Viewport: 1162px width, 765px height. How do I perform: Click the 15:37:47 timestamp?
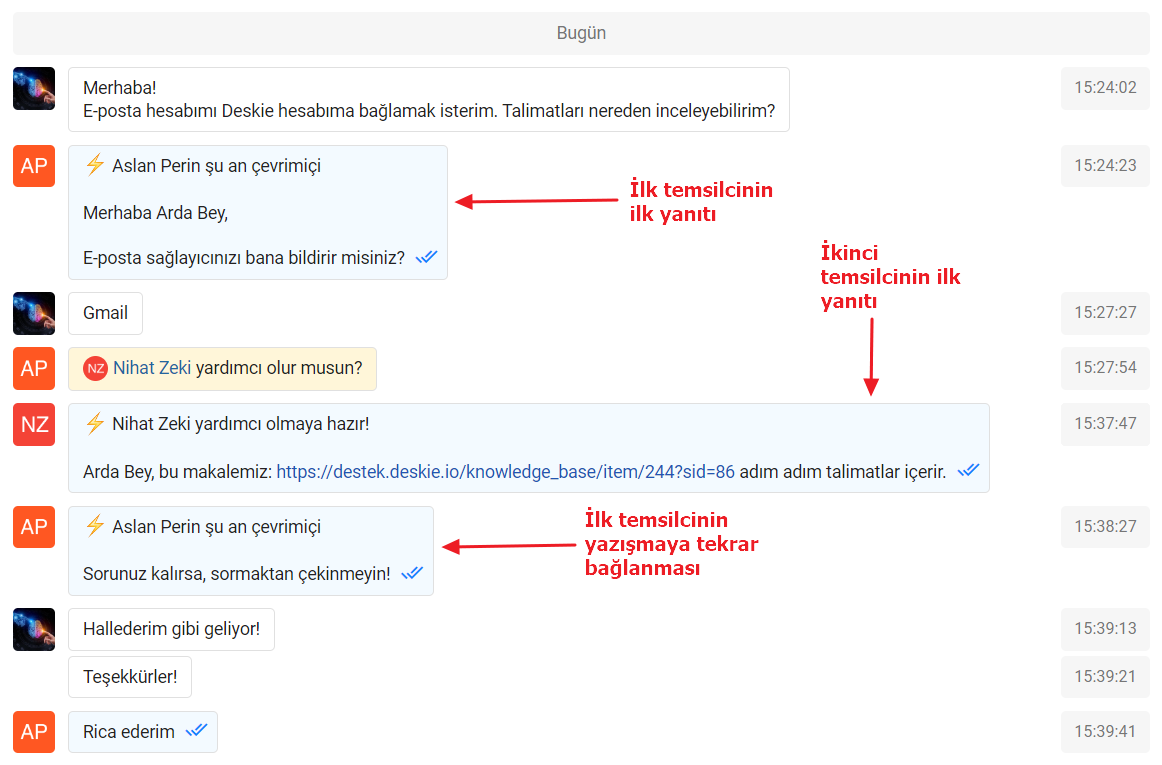(x=1105, y=424)
